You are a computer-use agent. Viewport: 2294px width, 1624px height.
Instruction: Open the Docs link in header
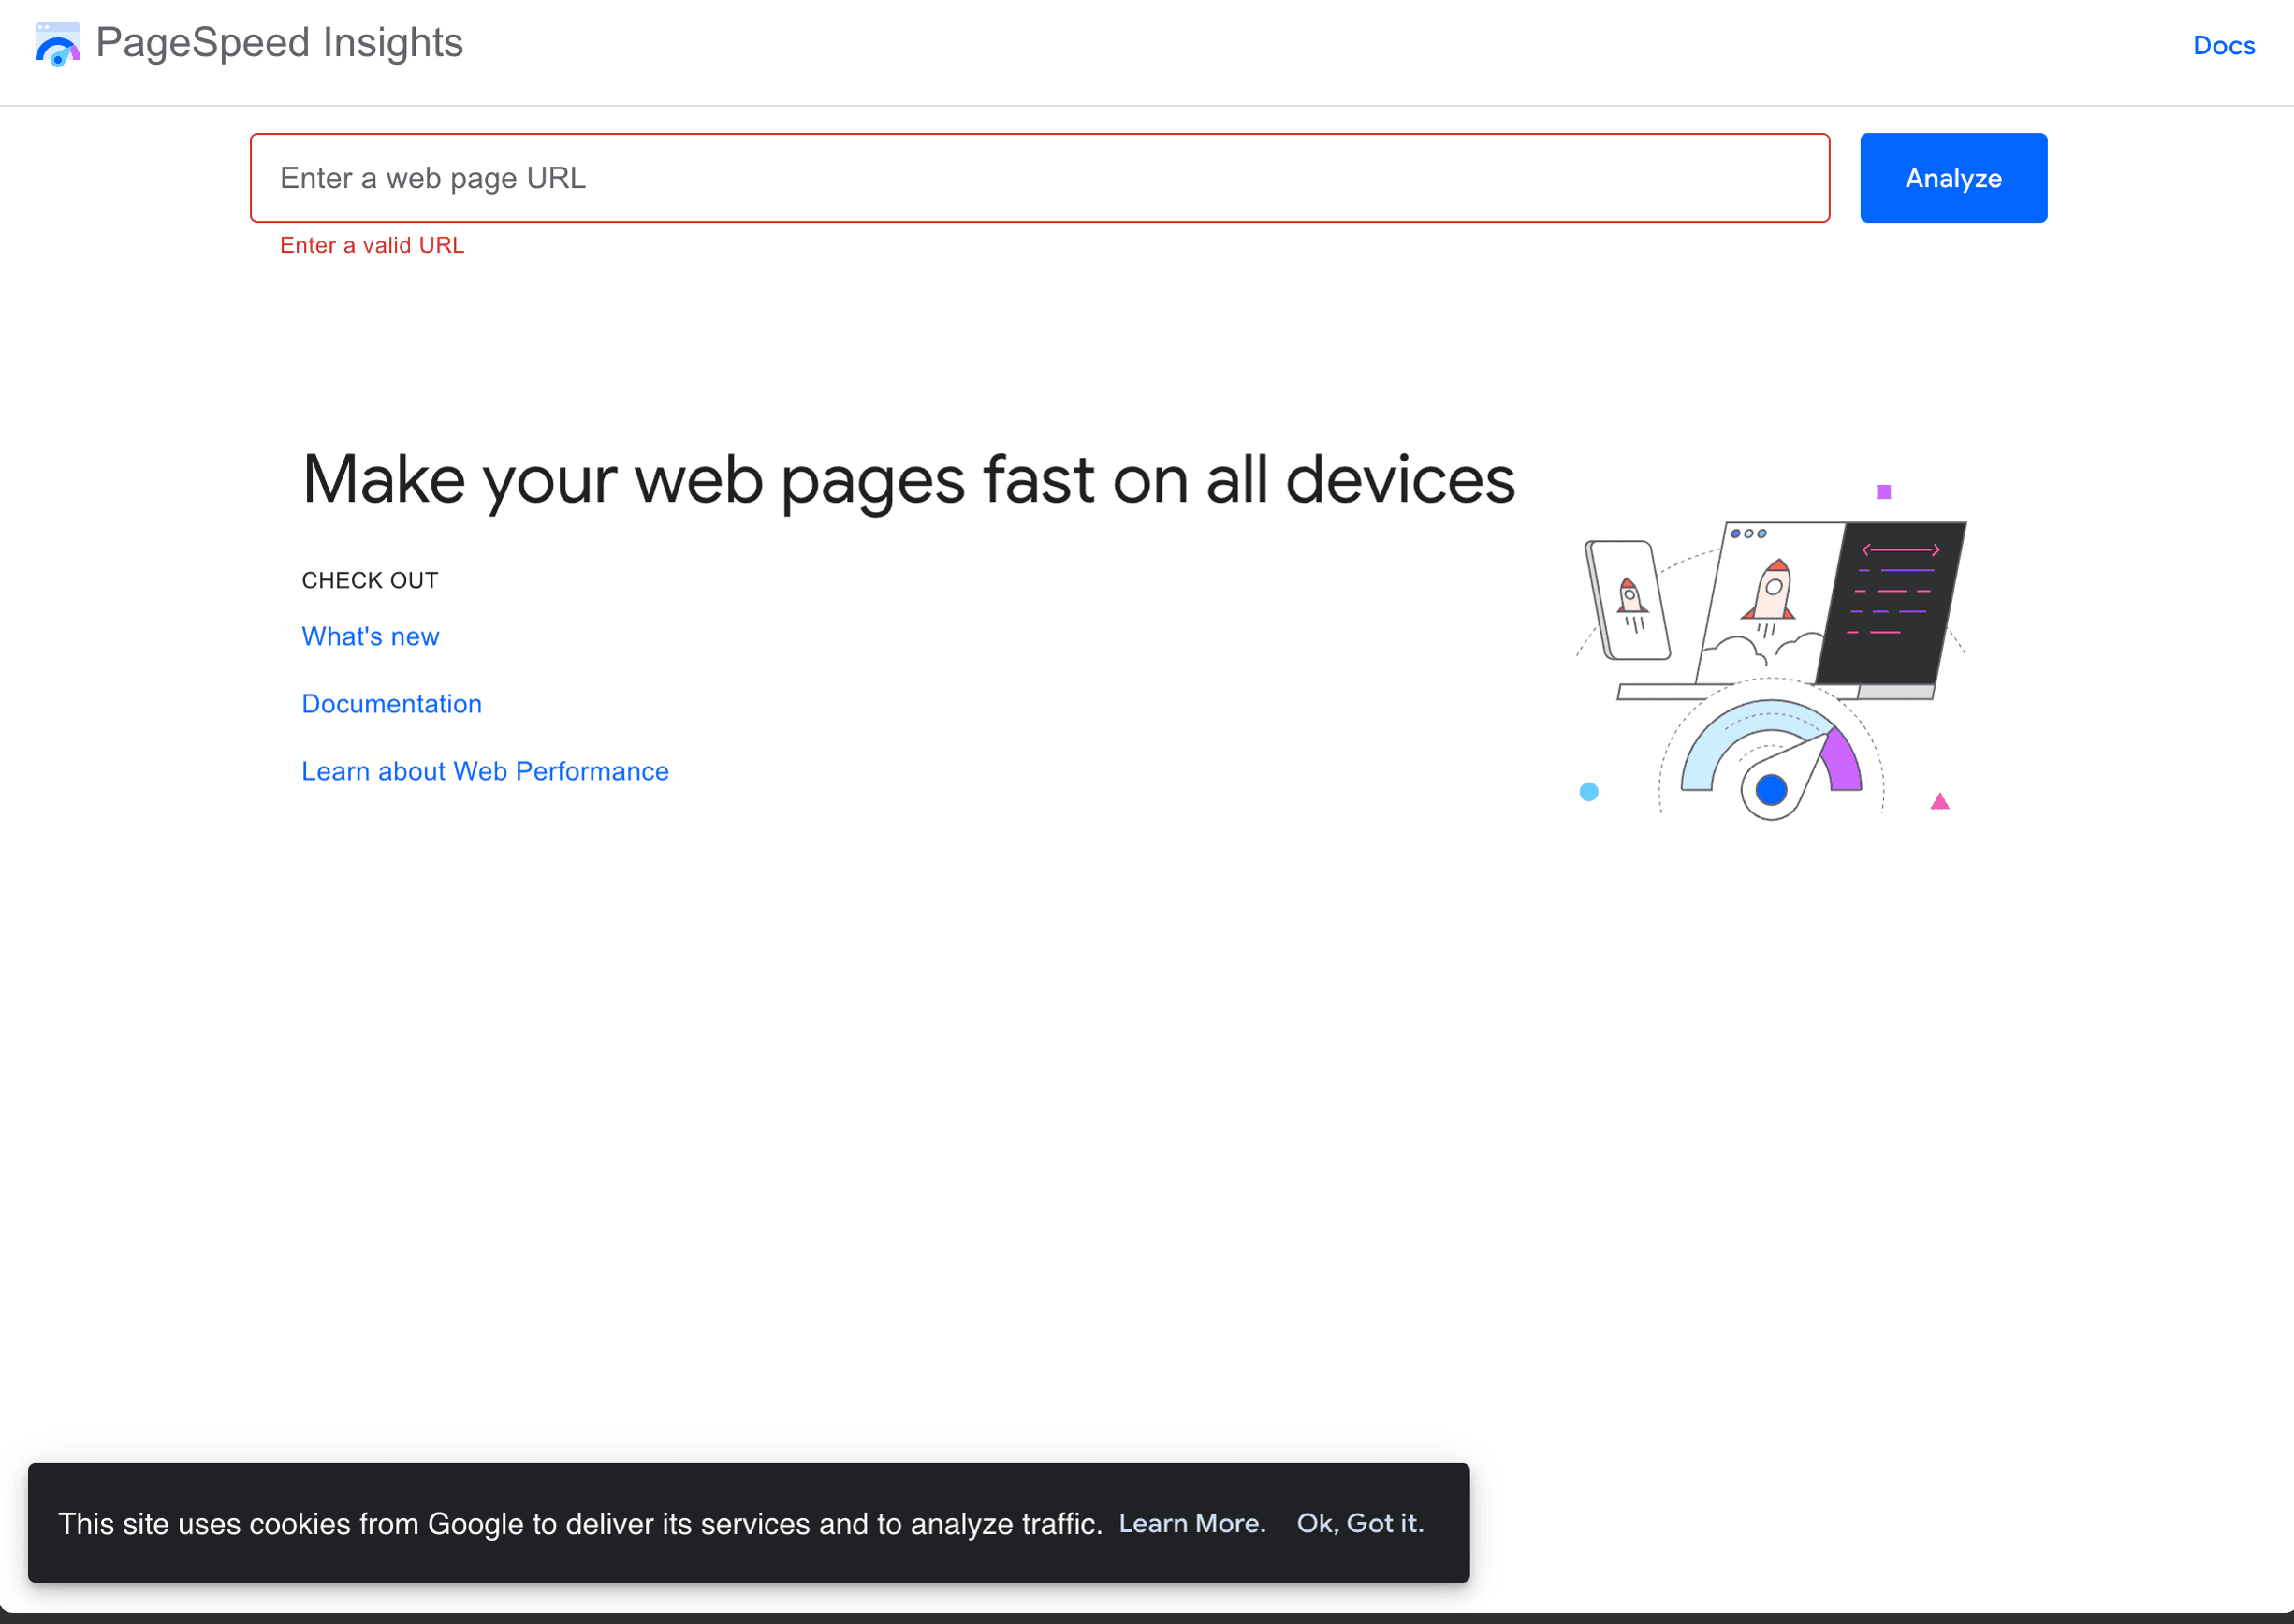tap(2223, 45)
